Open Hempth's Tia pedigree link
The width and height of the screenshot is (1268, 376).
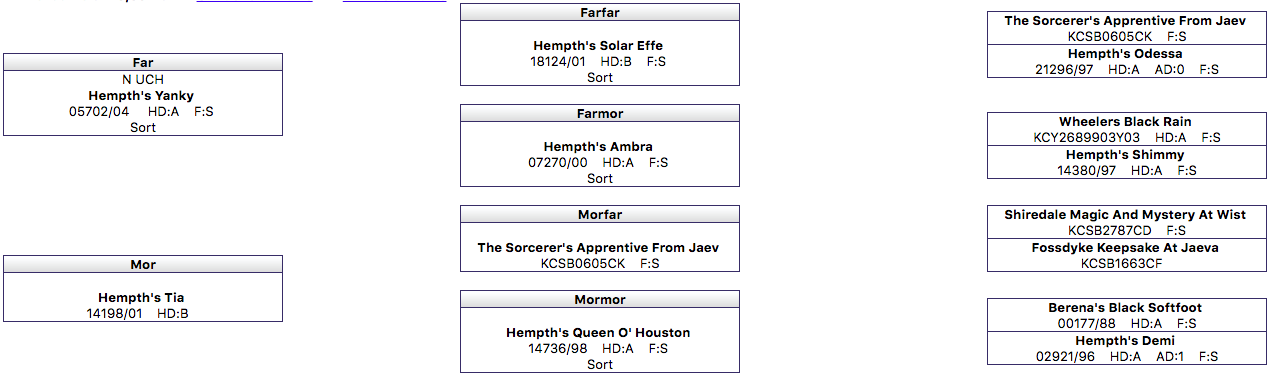[141, 298]
